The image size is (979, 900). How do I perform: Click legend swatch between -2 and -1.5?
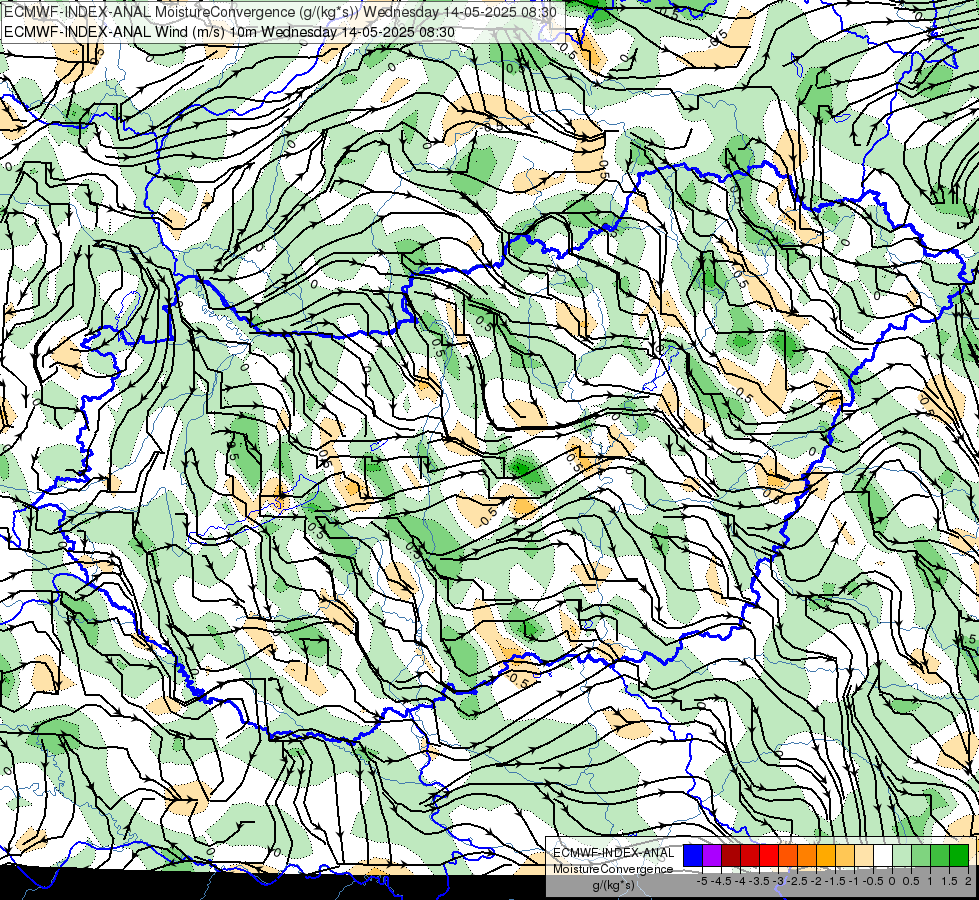click(826, 855)
